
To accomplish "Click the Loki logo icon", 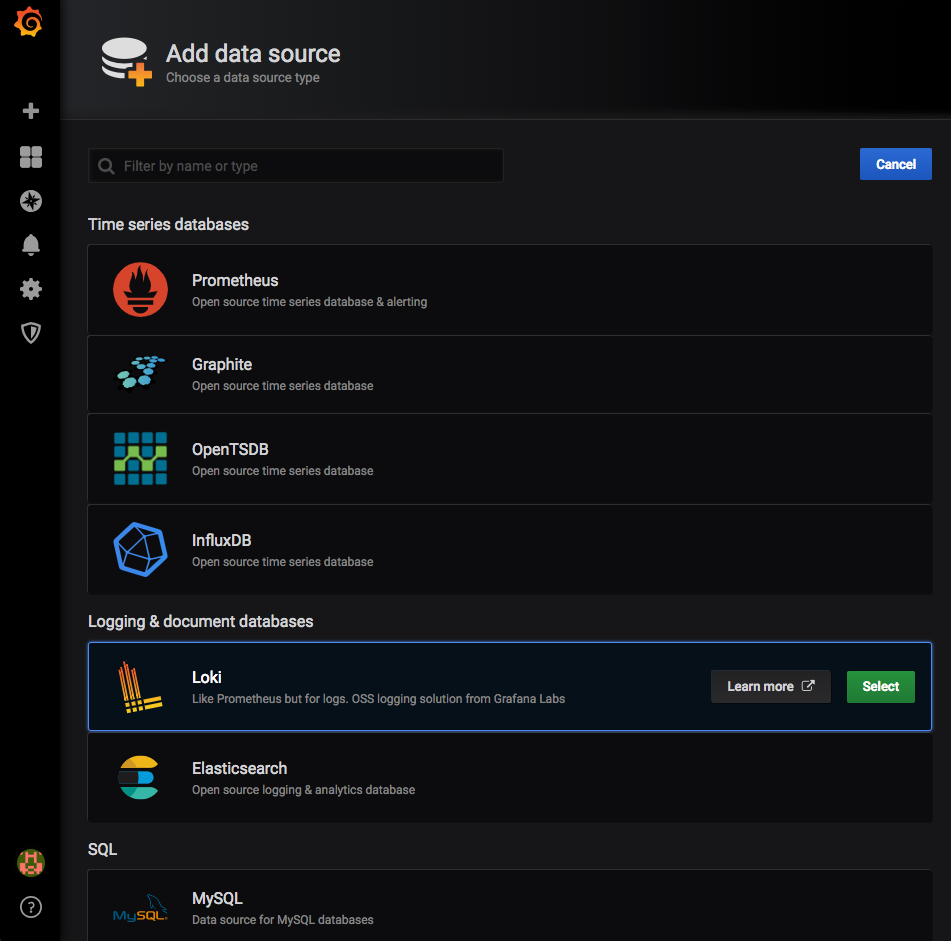I will tap(140, 687).
